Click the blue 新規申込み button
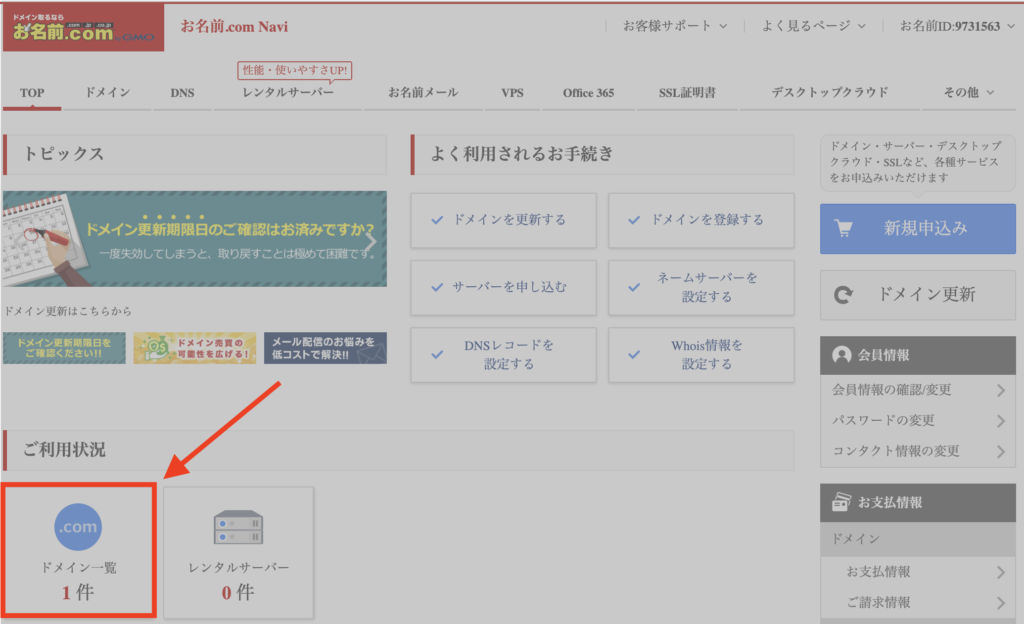 tap(918, 228)
